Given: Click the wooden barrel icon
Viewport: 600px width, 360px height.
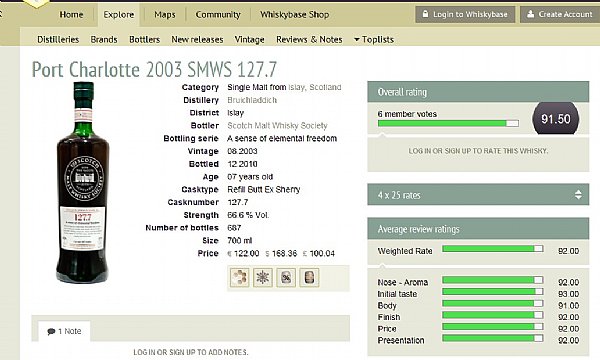Looking at the screenshot, I should [309, 277].
